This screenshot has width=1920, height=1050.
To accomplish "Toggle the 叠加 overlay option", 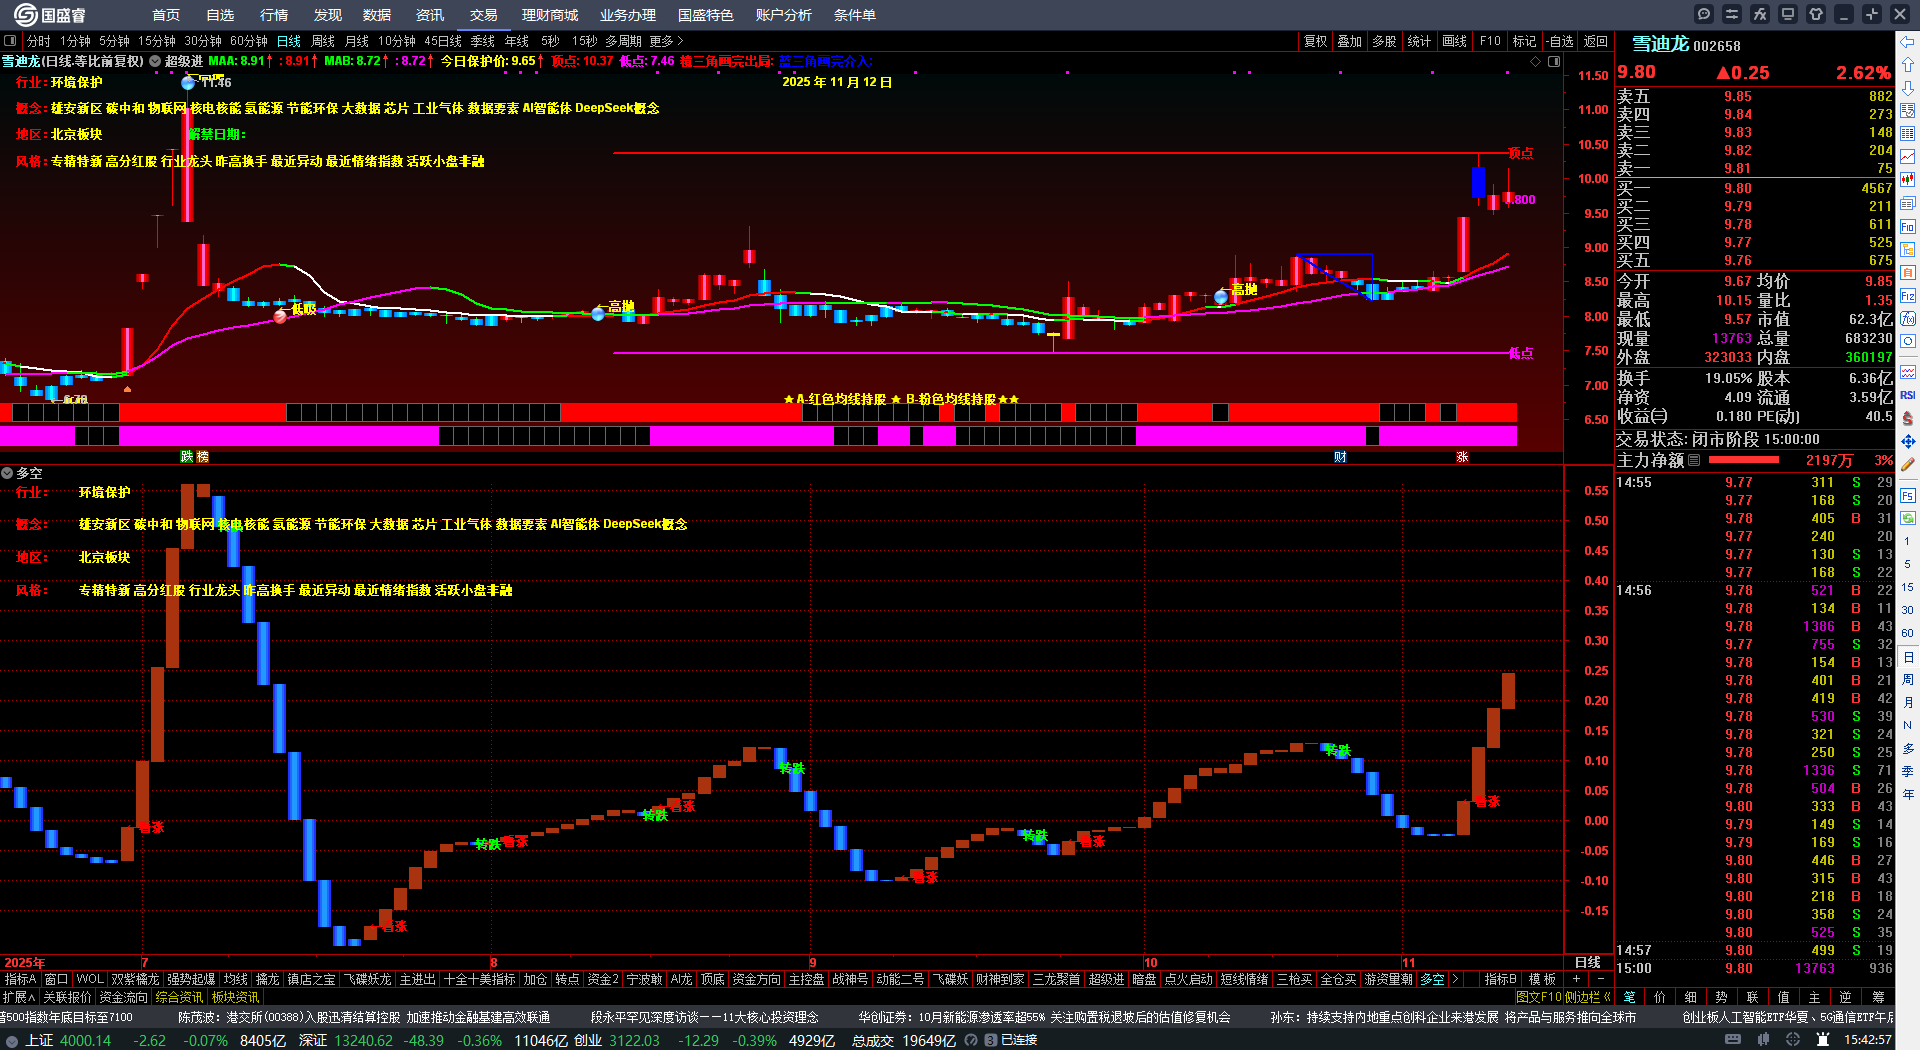I will tap(1350, 41).
